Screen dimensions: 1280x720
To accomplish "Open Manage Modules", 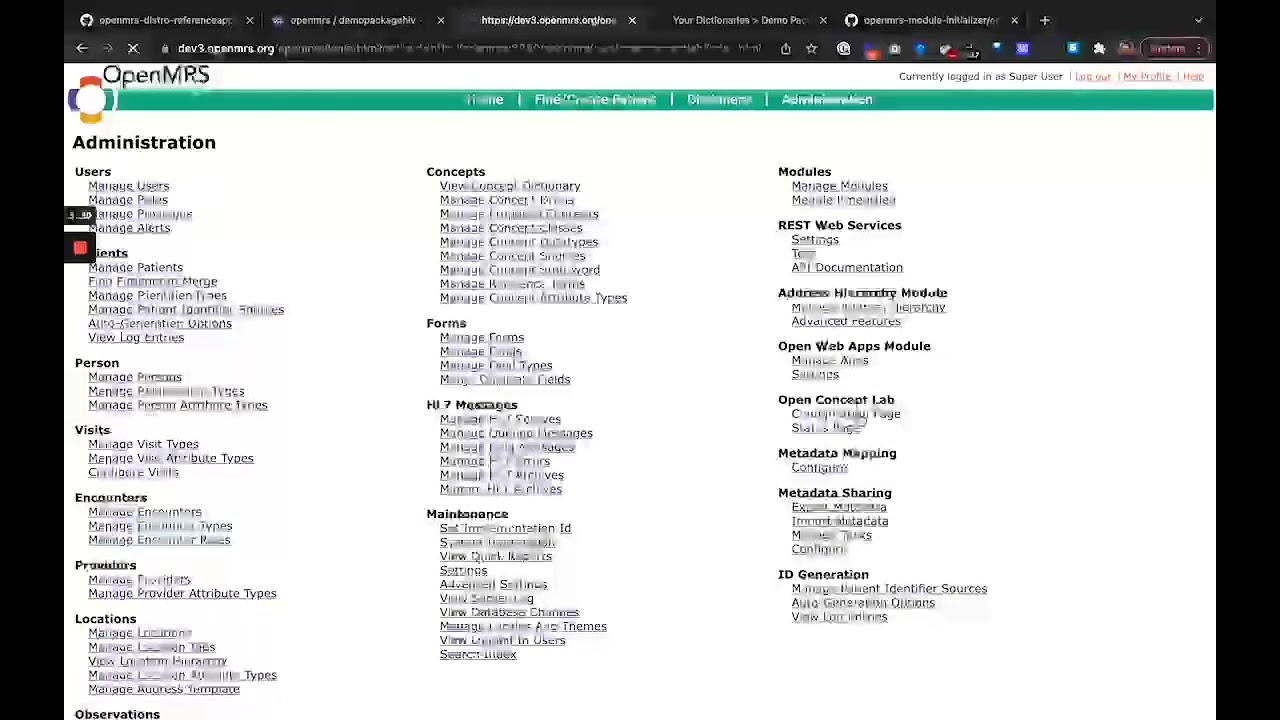I will [x=840, y=186].
